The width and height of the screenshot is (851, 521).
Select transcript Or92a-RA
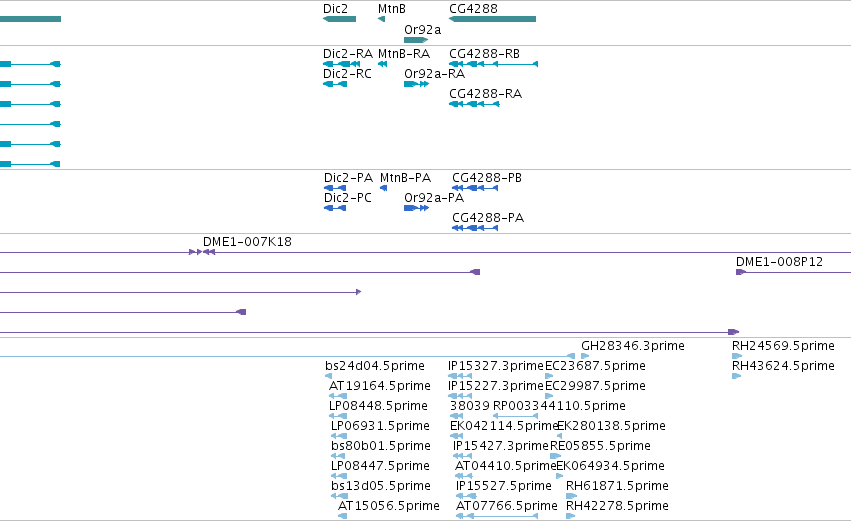pos(435,74)
